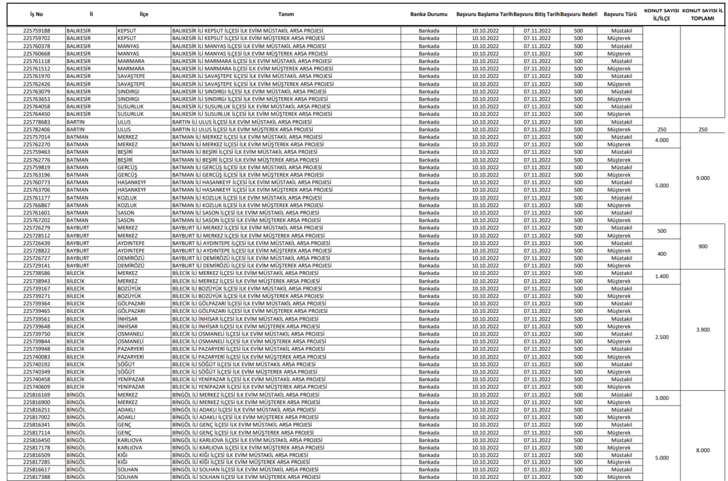Click 'Bankada' in row 225763079

pos(429,91)
